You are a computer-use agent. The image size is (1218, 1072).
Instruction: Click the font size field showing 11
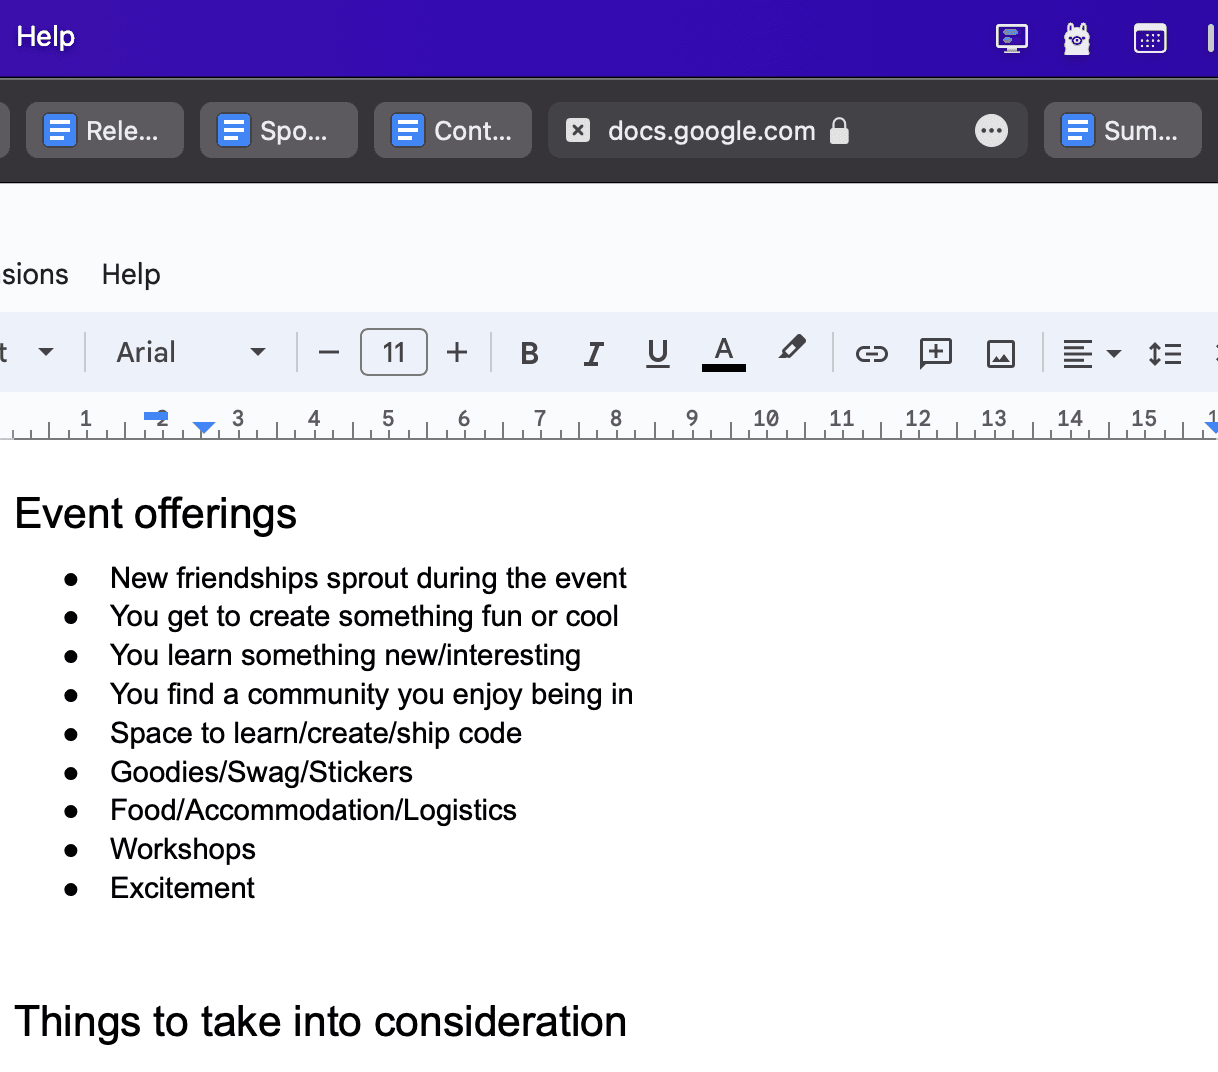point(394,353)
